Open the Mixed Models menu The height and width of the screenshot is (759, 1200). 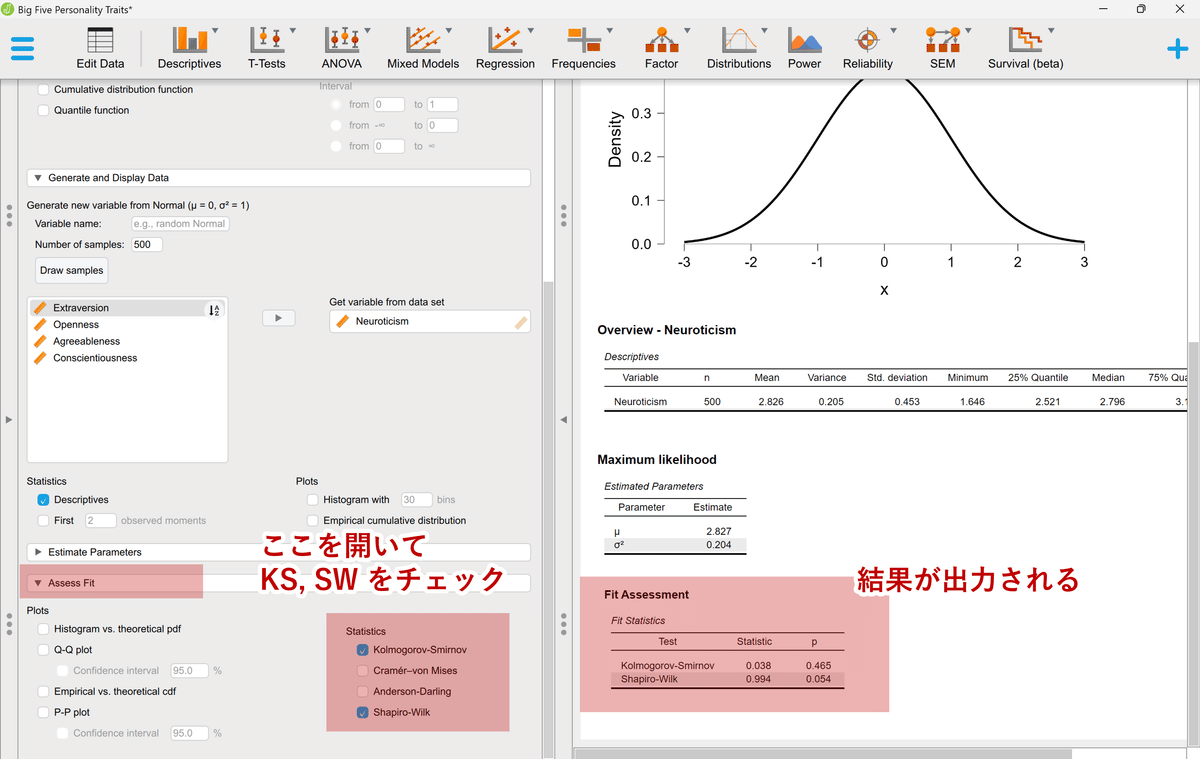click(423, 46)
